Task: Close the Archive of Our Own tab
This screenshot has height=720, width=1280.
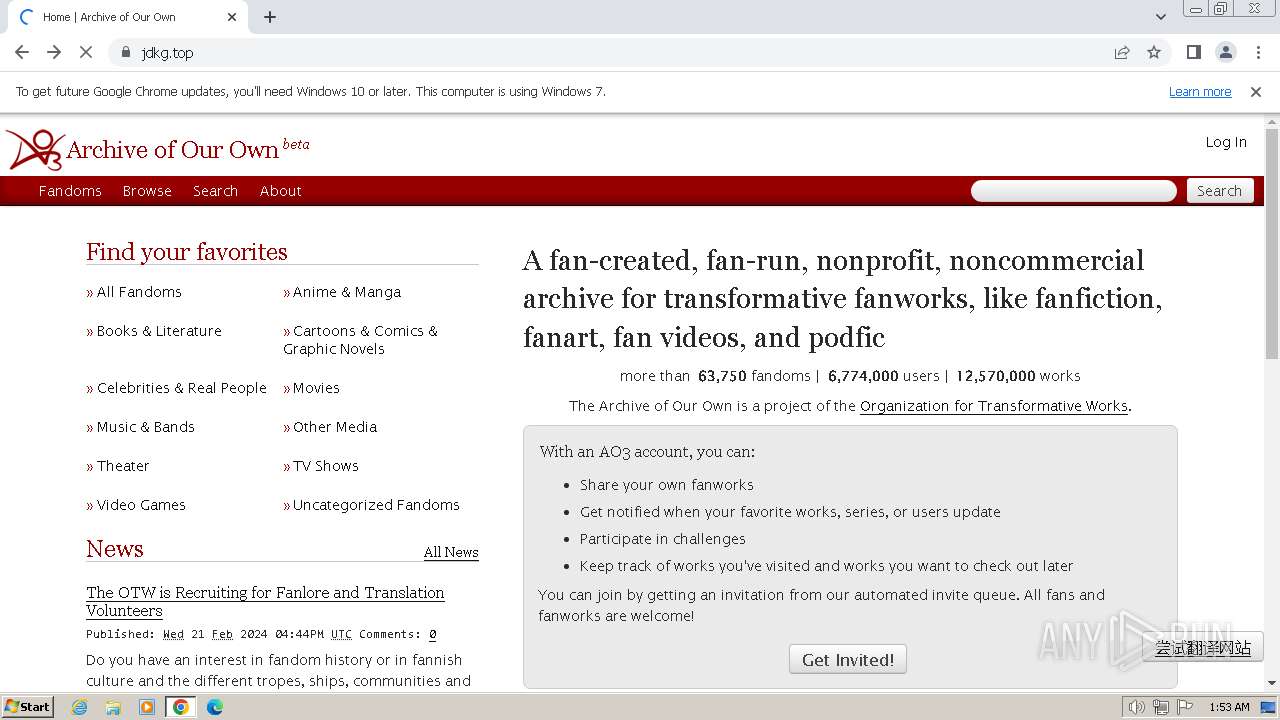Action: [232, 17]
